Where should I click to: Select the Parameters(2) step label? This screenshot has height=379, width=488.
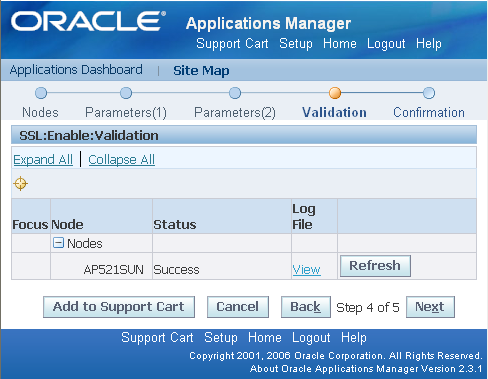235,112
